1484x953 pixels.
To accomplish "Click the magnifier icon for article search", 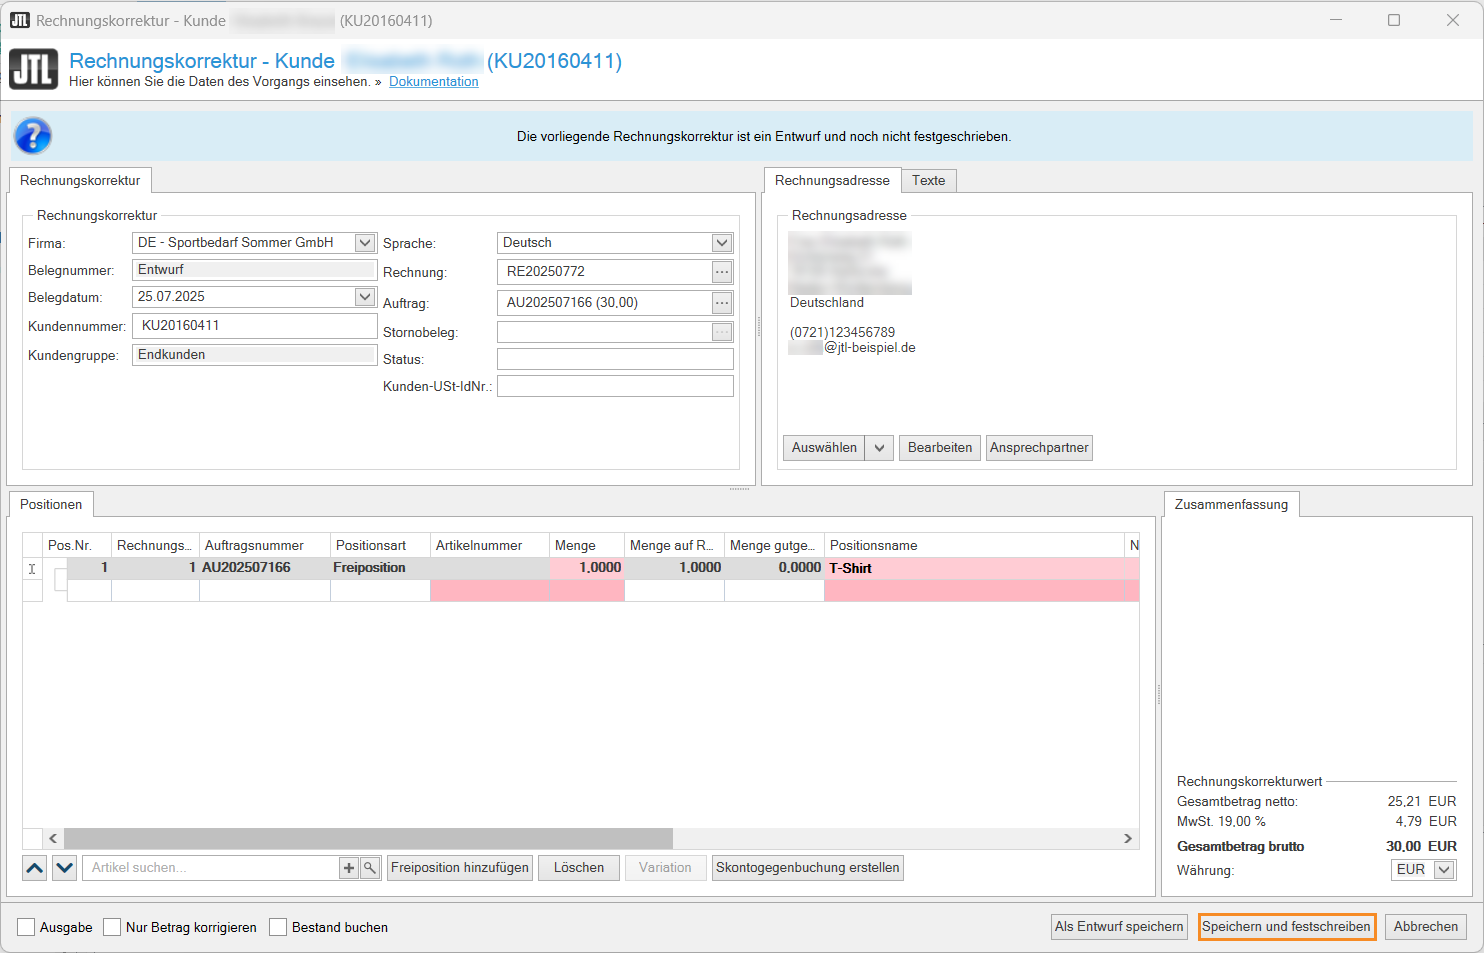I will pyautogui.click(x=369, y=868).
